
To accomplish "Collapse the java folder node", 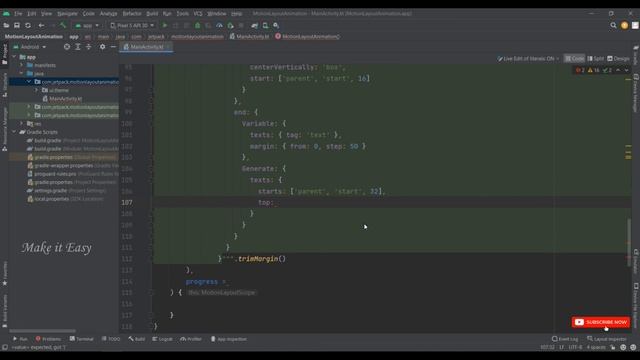I will coord(22,73).
